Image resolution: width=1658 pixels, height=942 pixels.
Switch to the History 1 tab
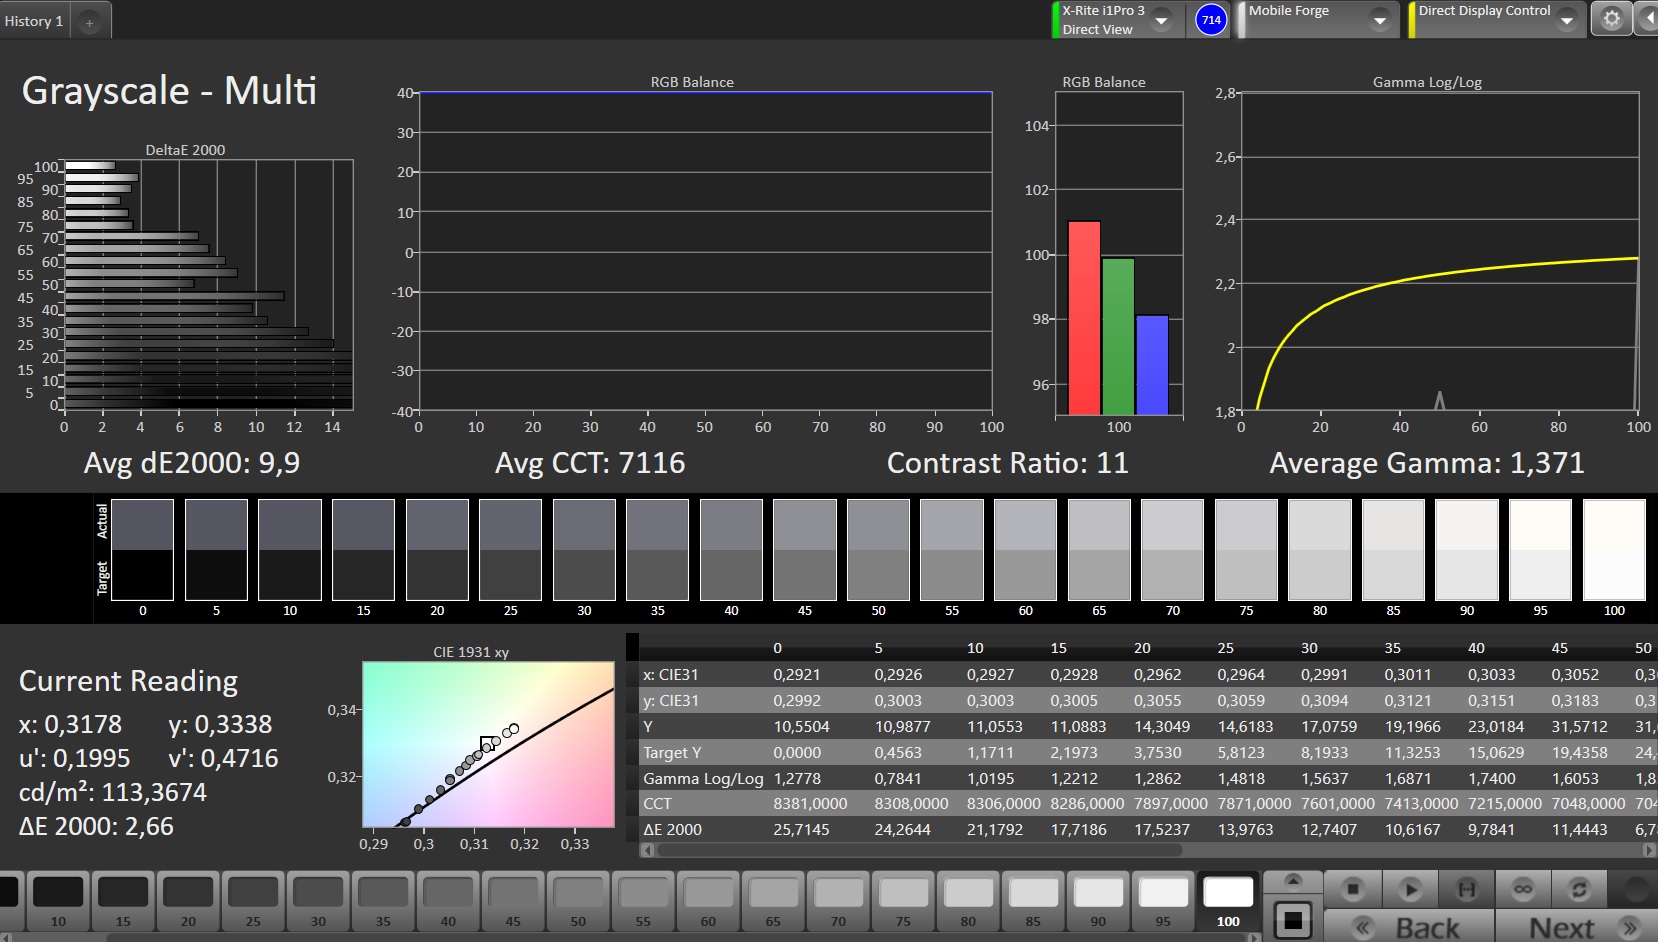(34, 21)
